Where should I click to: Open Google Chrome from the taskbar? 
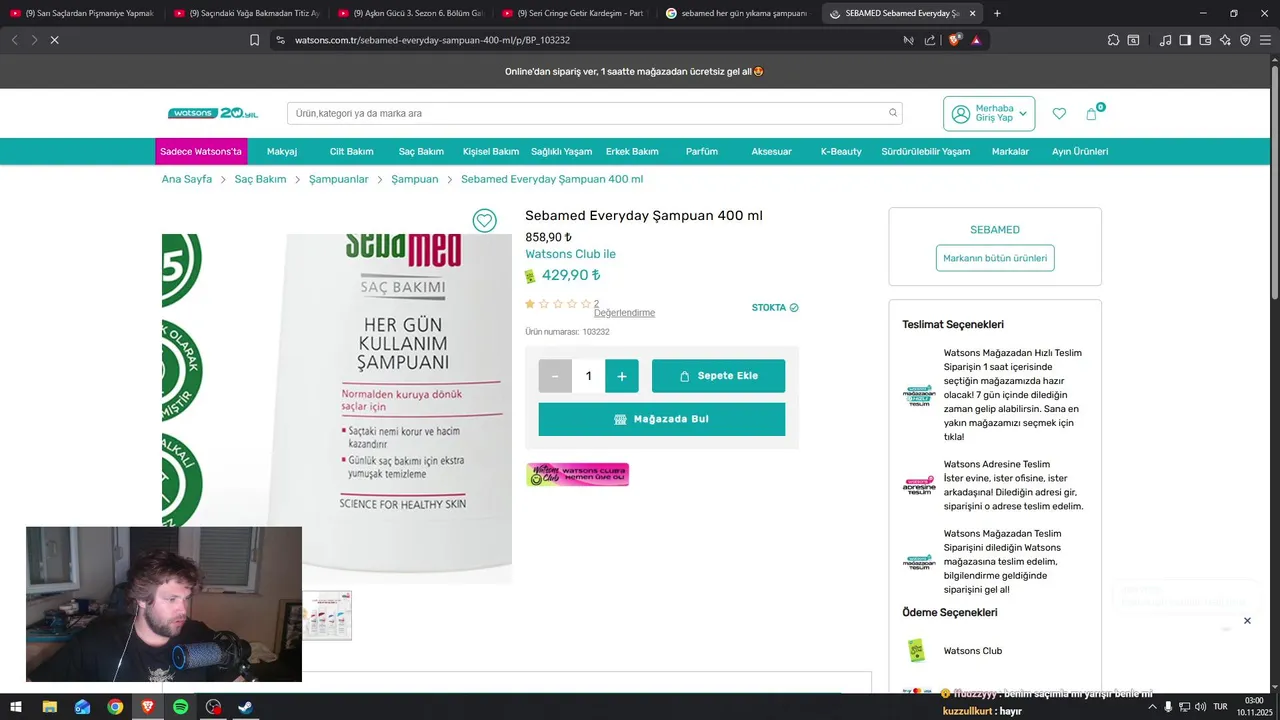[x=115, y=707]
